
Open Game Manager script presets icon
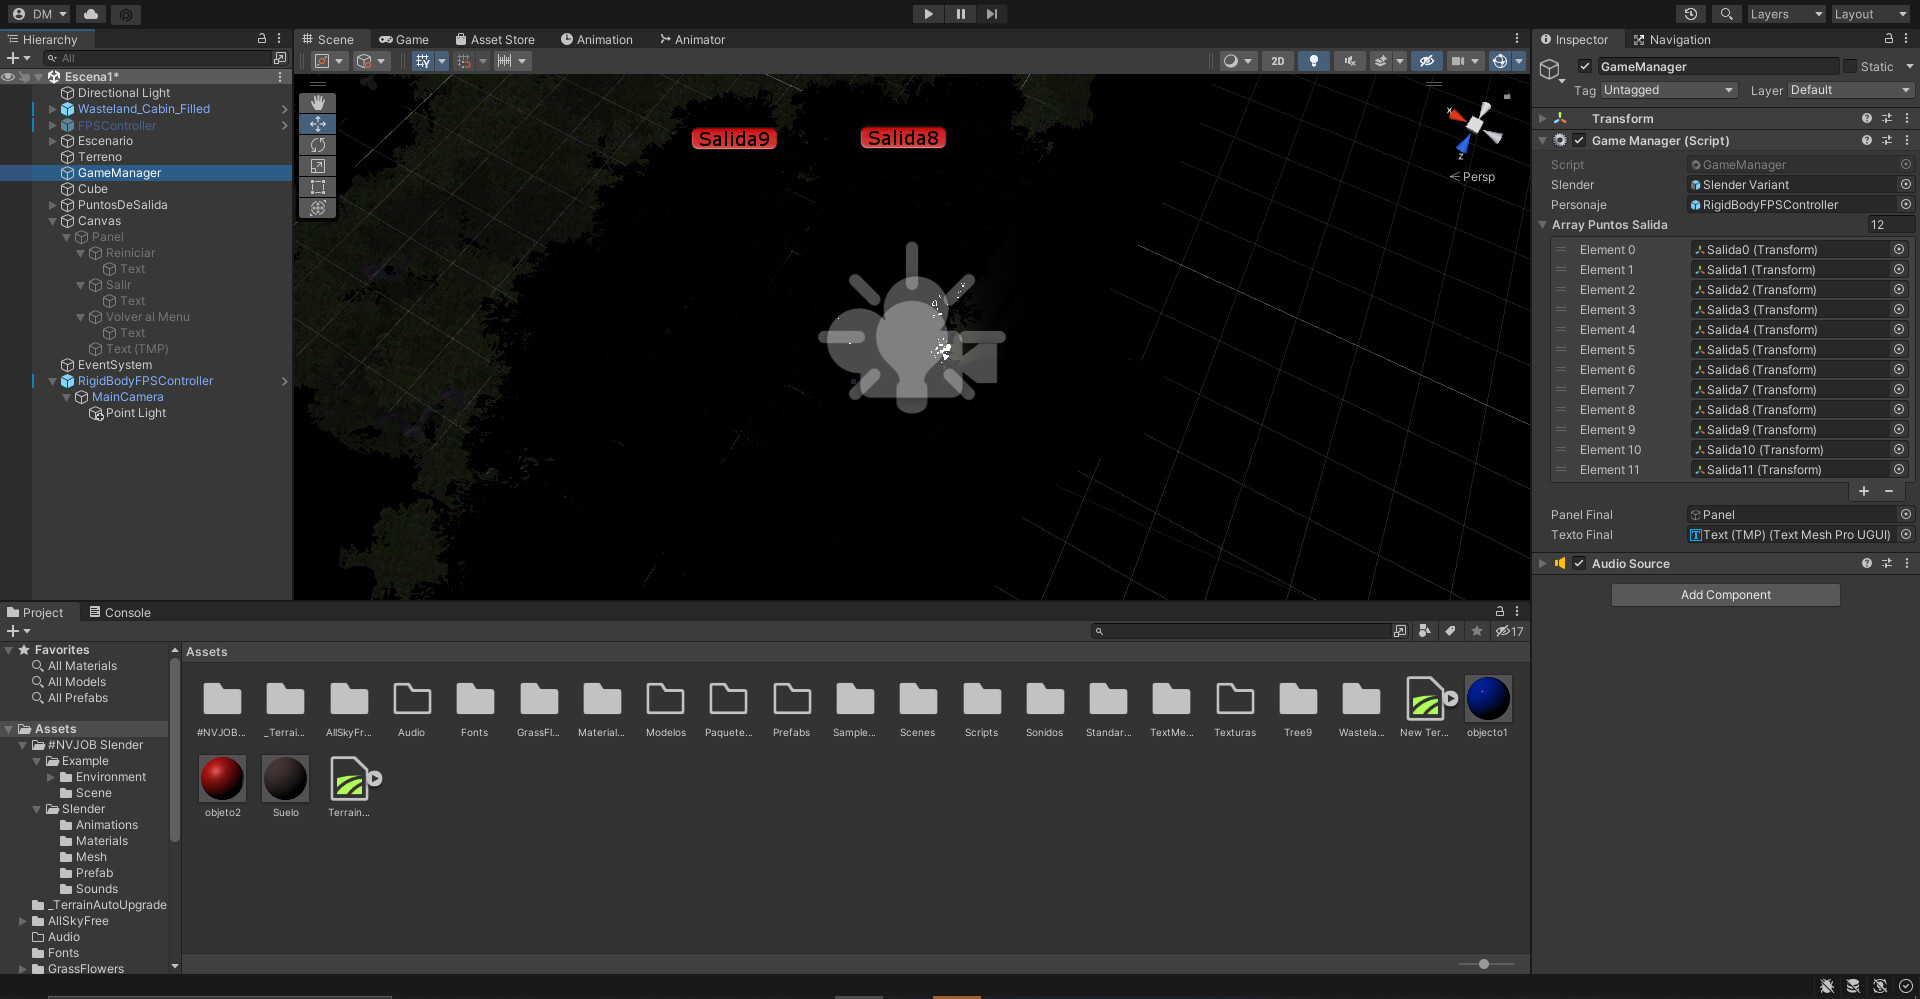pyautogui.click(x=1887, y=141)
